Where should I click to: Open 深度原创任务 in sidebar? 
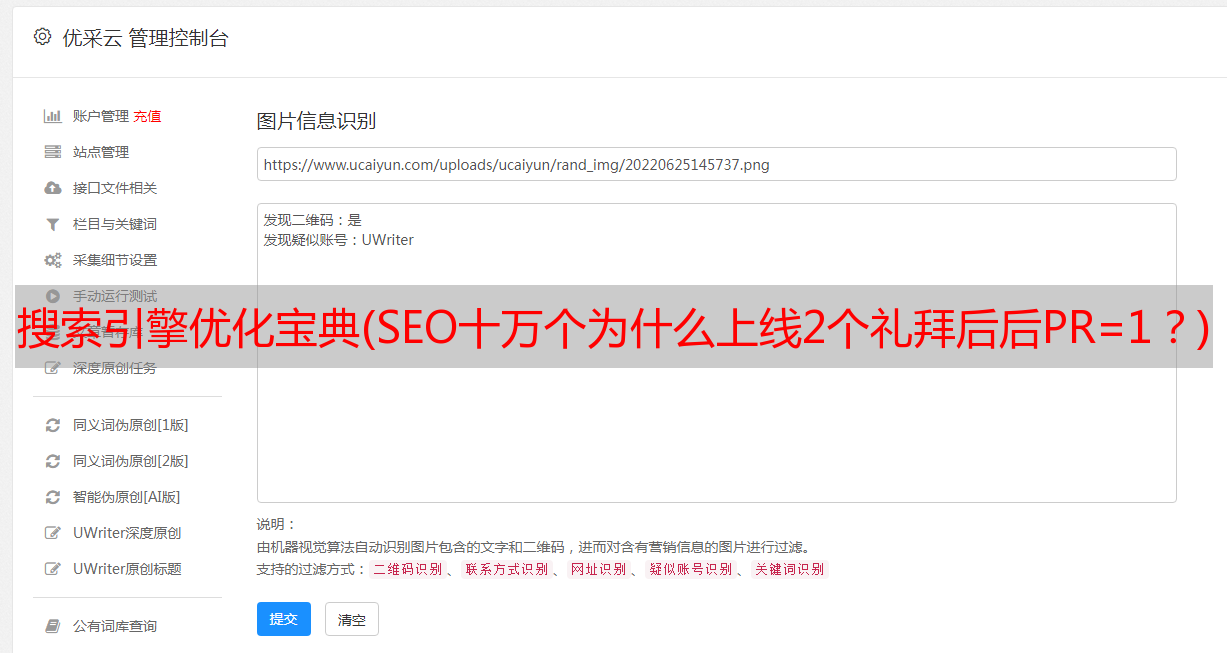(x=115, y=368)
